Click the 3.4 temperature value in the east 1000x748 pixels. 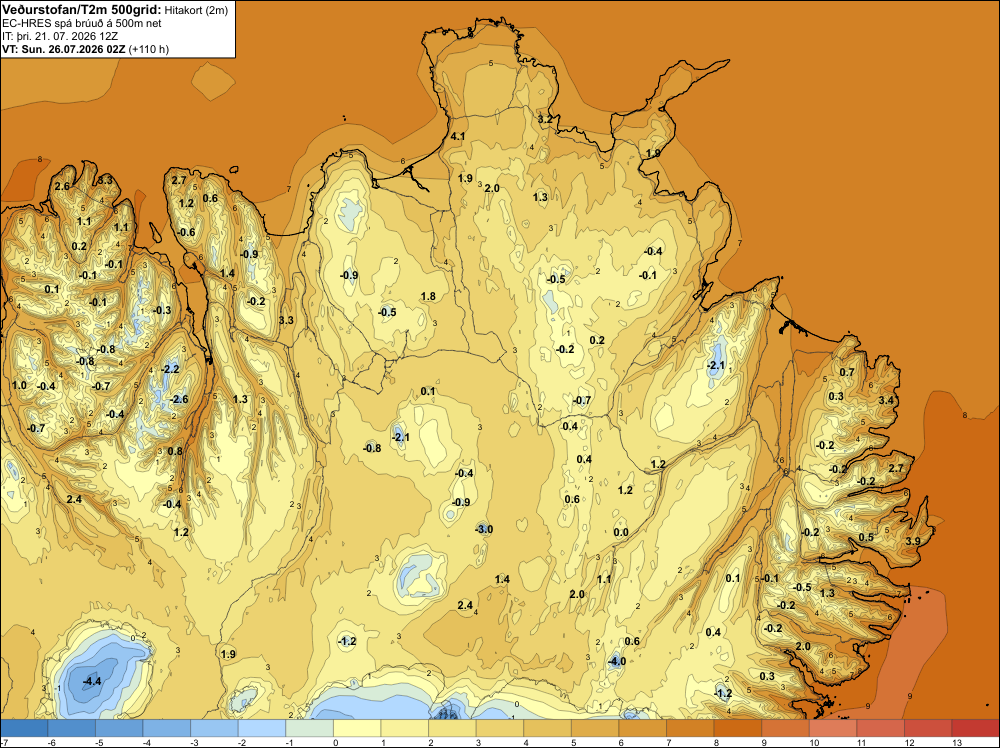click(886, 400)
